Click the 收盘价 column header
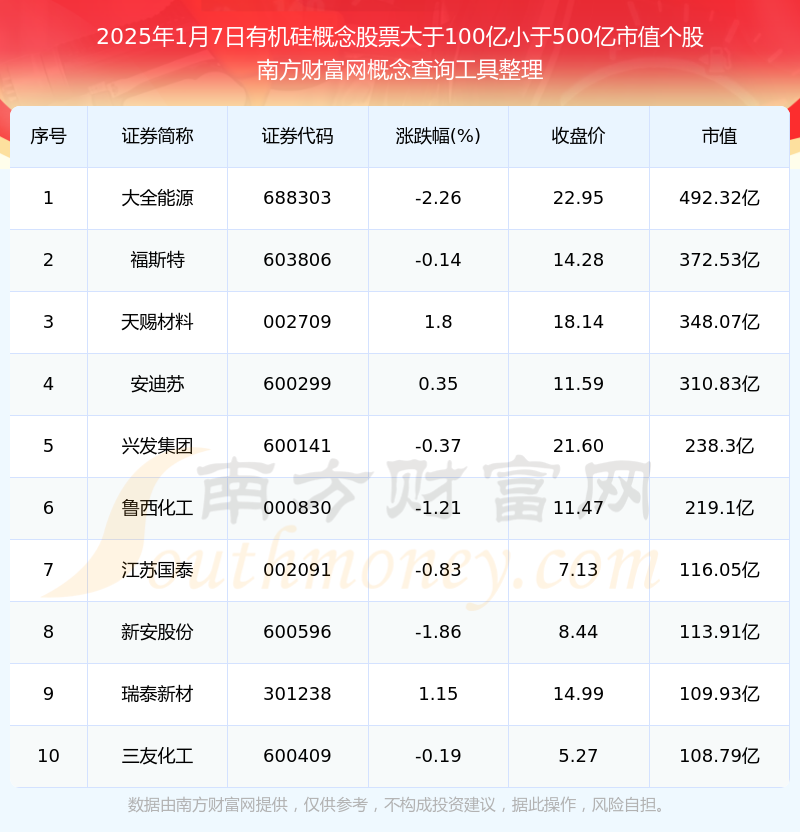This screenshot has height=832, width=800. [x=578, y=136]
